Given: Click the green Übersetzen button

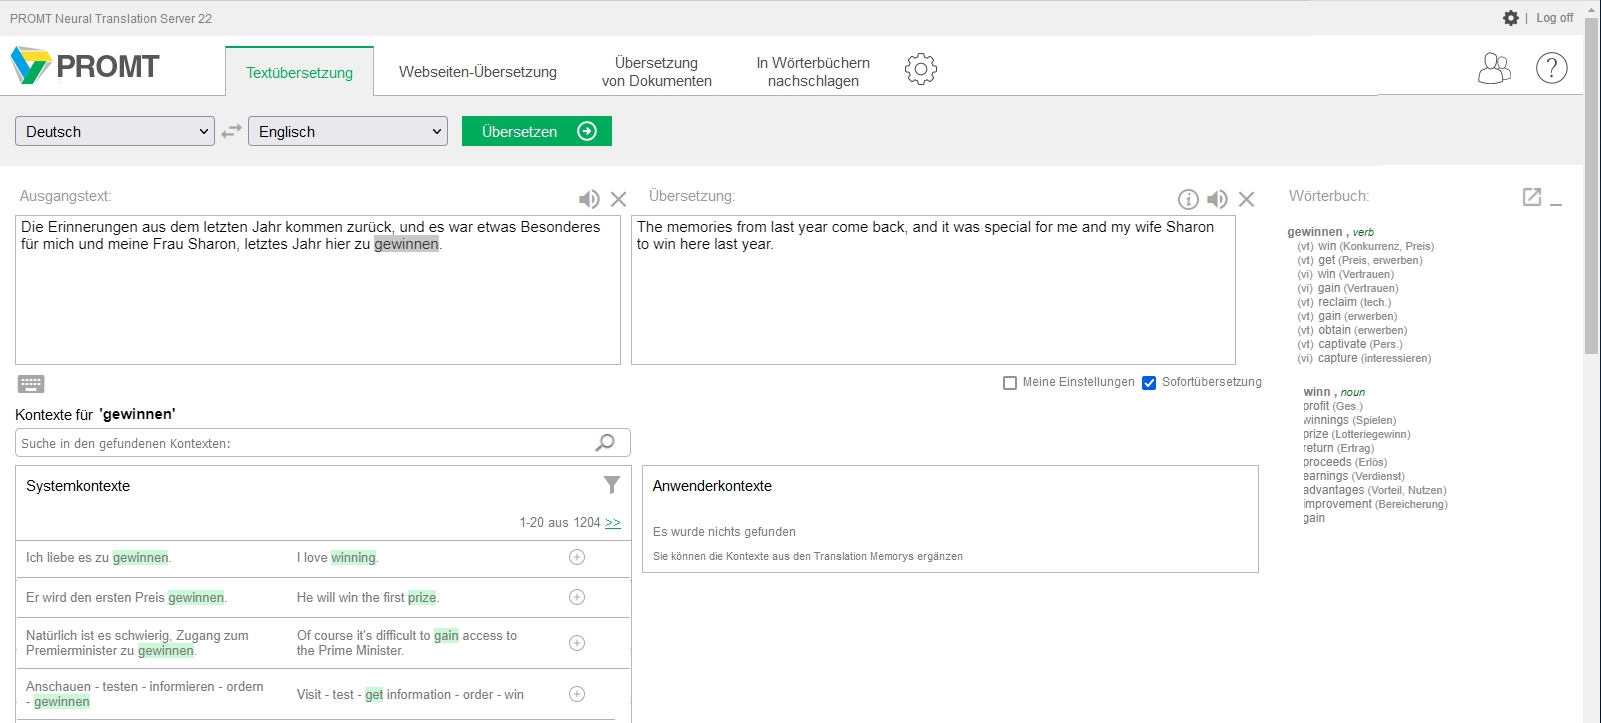Looking at the screenshot, I should (537, 131).
